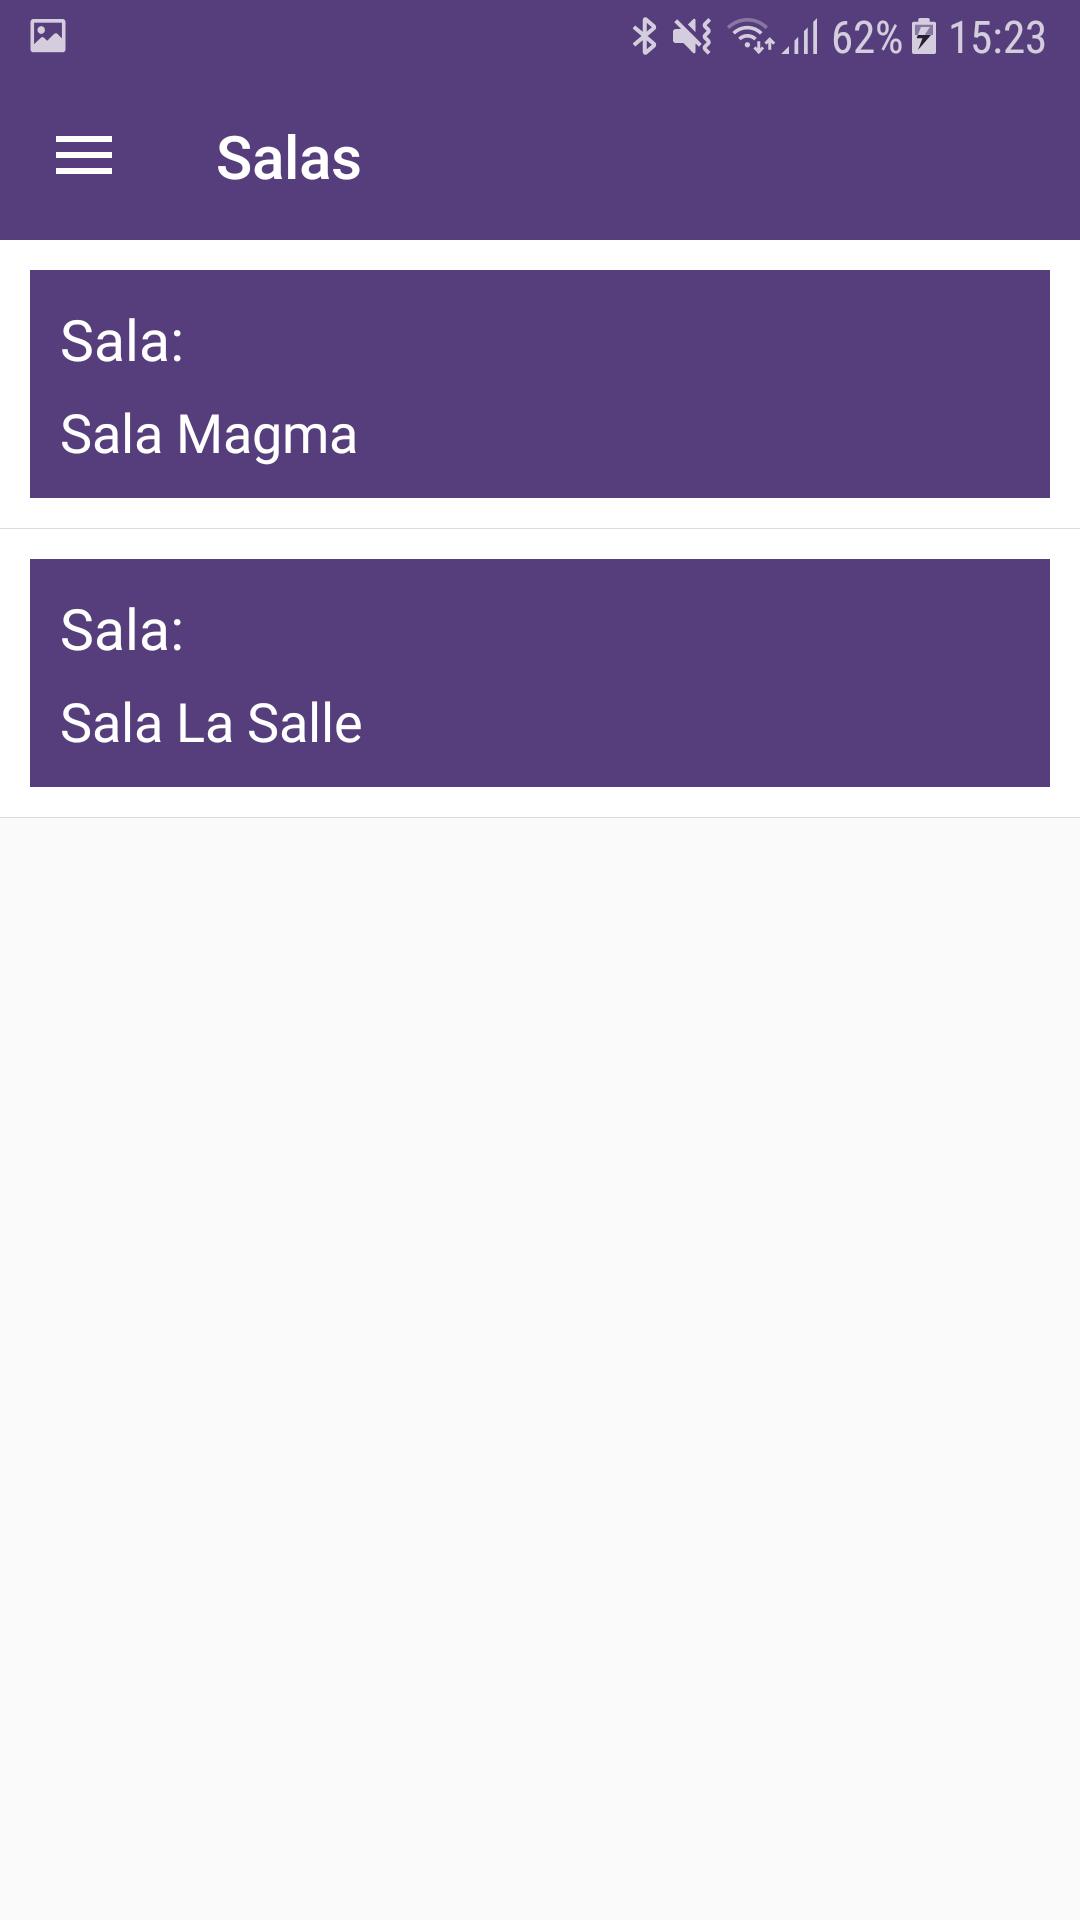1080x1920 pixels.
Task: Click the "Sala:" label above Sala Magma
Action: (x=122, y=341)
